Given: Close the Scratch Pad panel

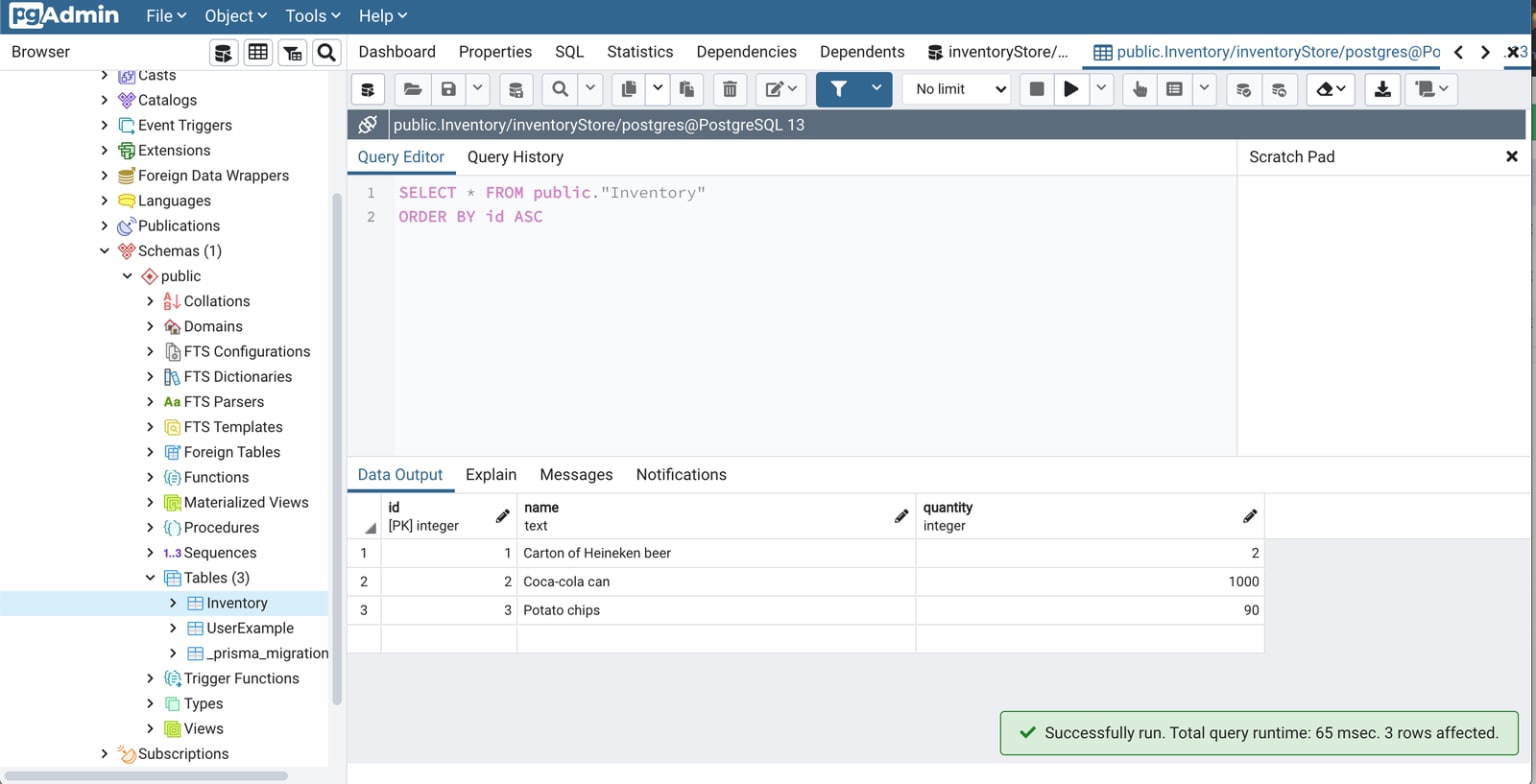Looking at the screenshot, I should click(x=1512, y=156).
